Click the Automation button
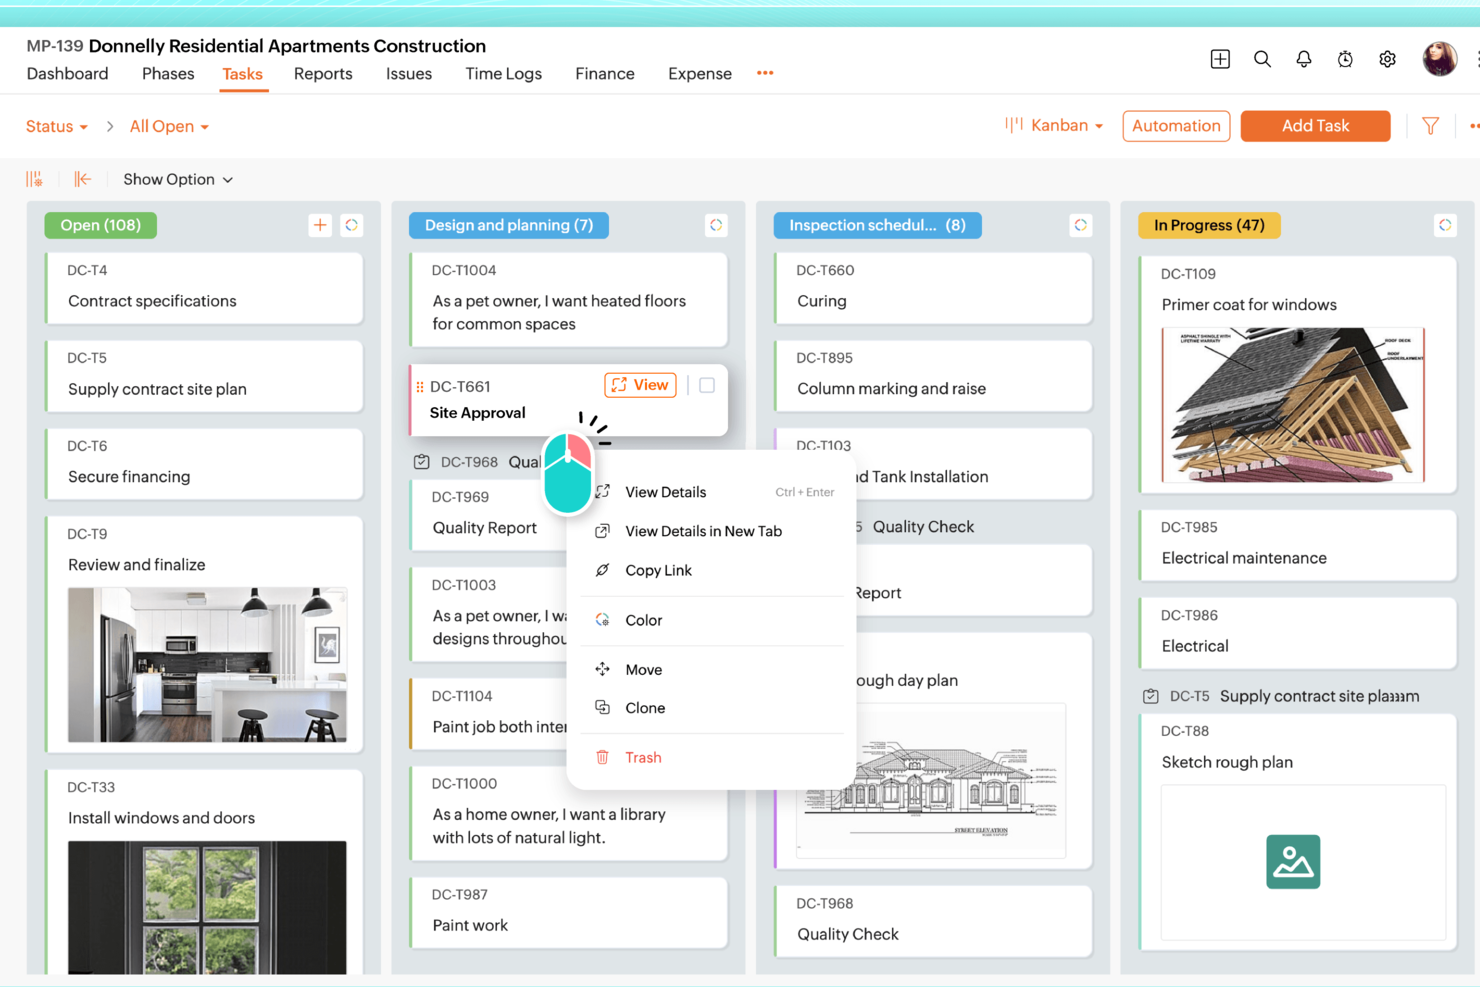 [1176, 126]
